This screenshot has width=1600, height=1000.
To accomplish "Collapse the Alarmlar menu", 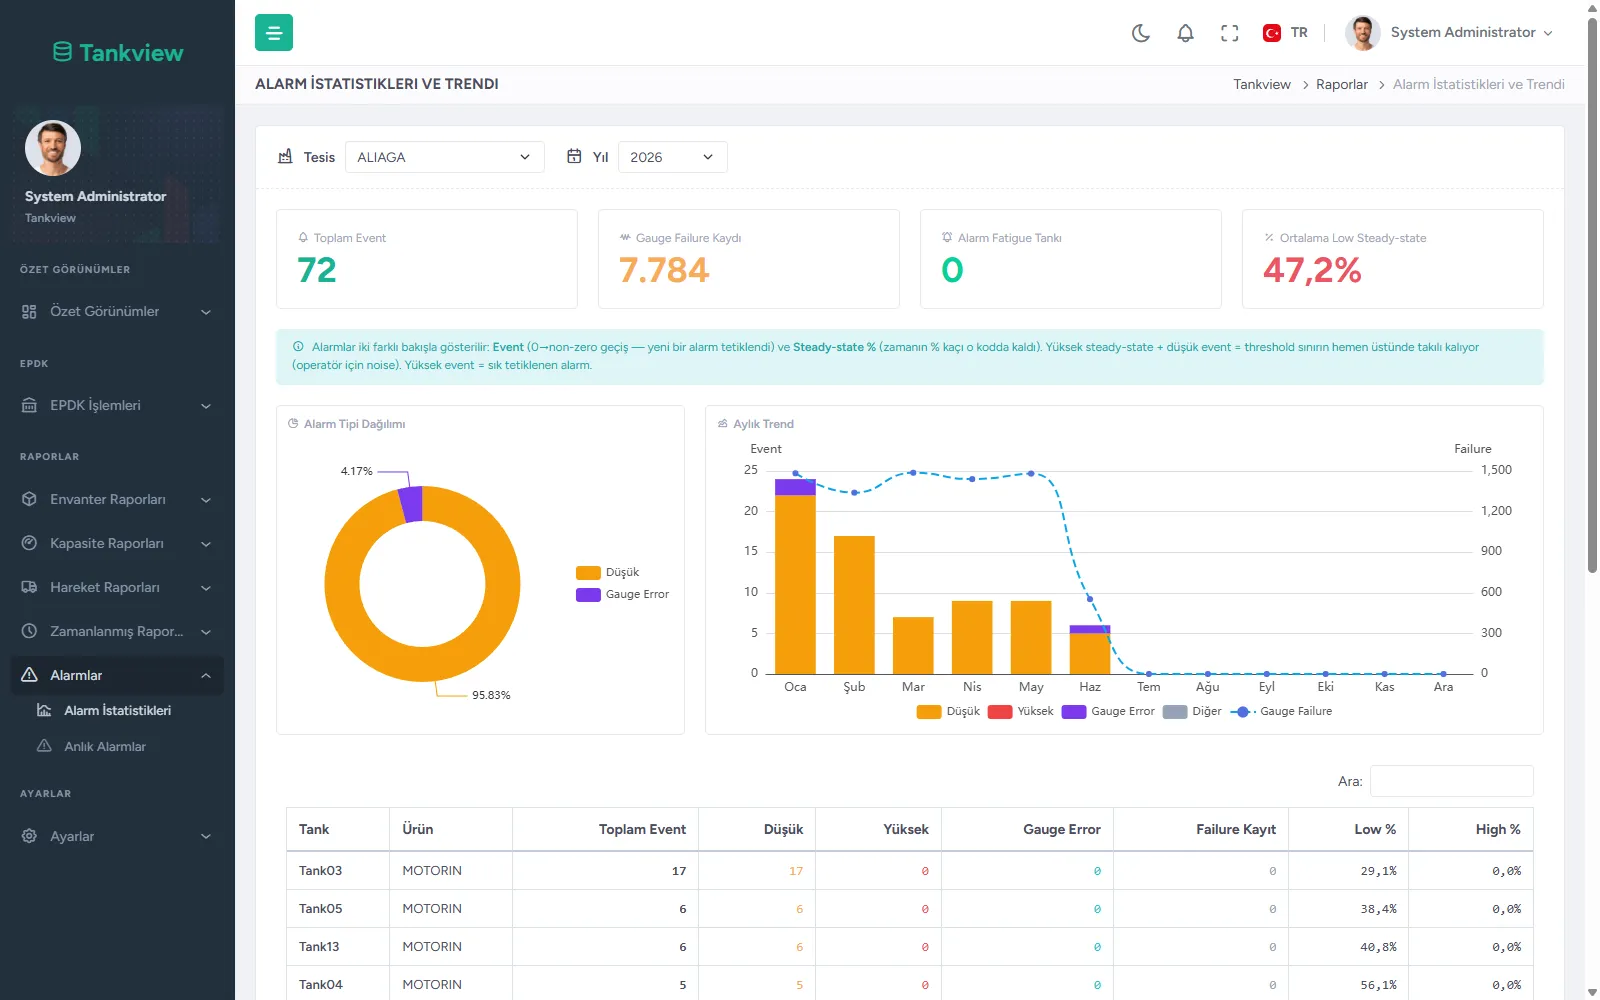I will [117, 675].
